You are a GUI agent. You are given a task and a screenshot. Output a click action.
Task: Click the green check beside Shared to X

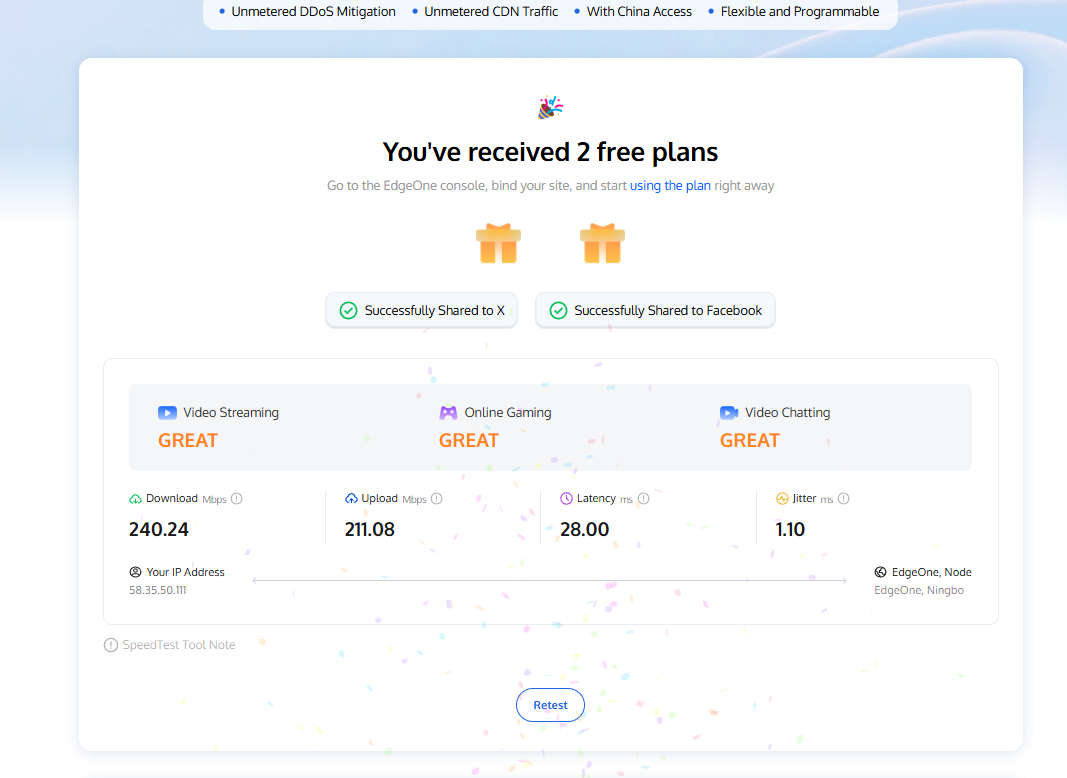click(348, 310)
